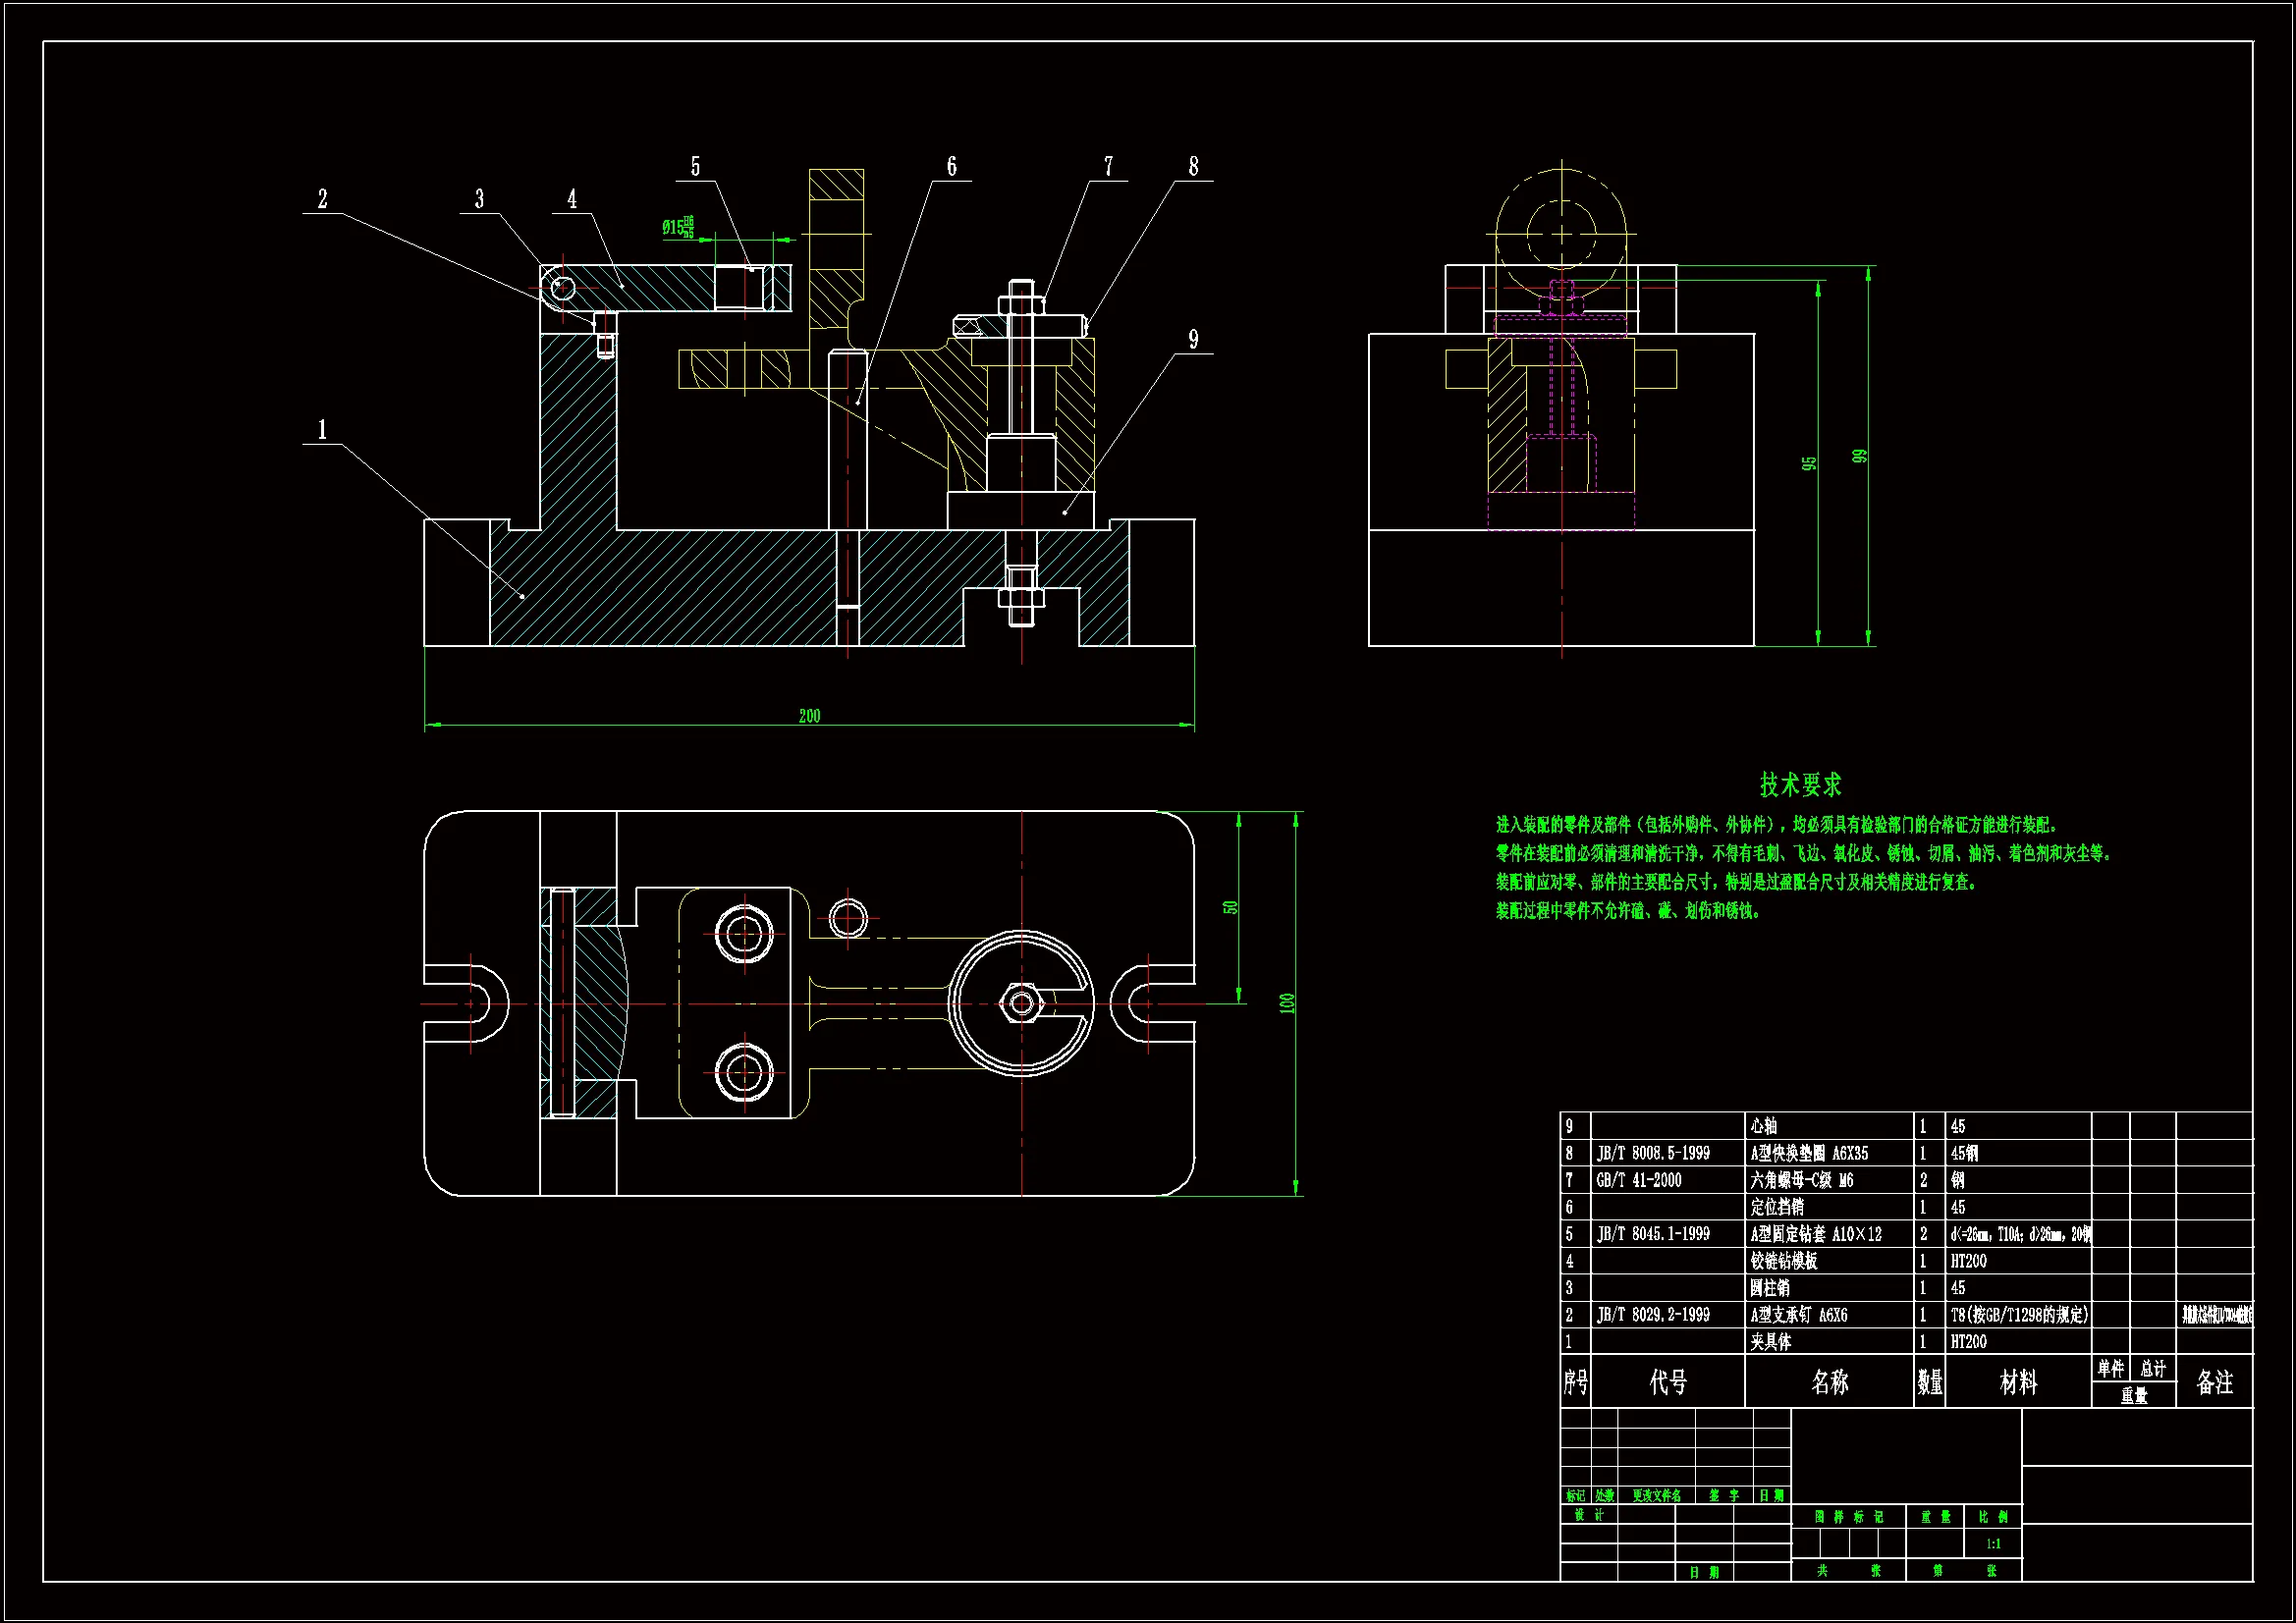Screen dimensions: 2296x1623
Task: Click the 95 vertical dimension text
Action: click(x=1809, y=464)
